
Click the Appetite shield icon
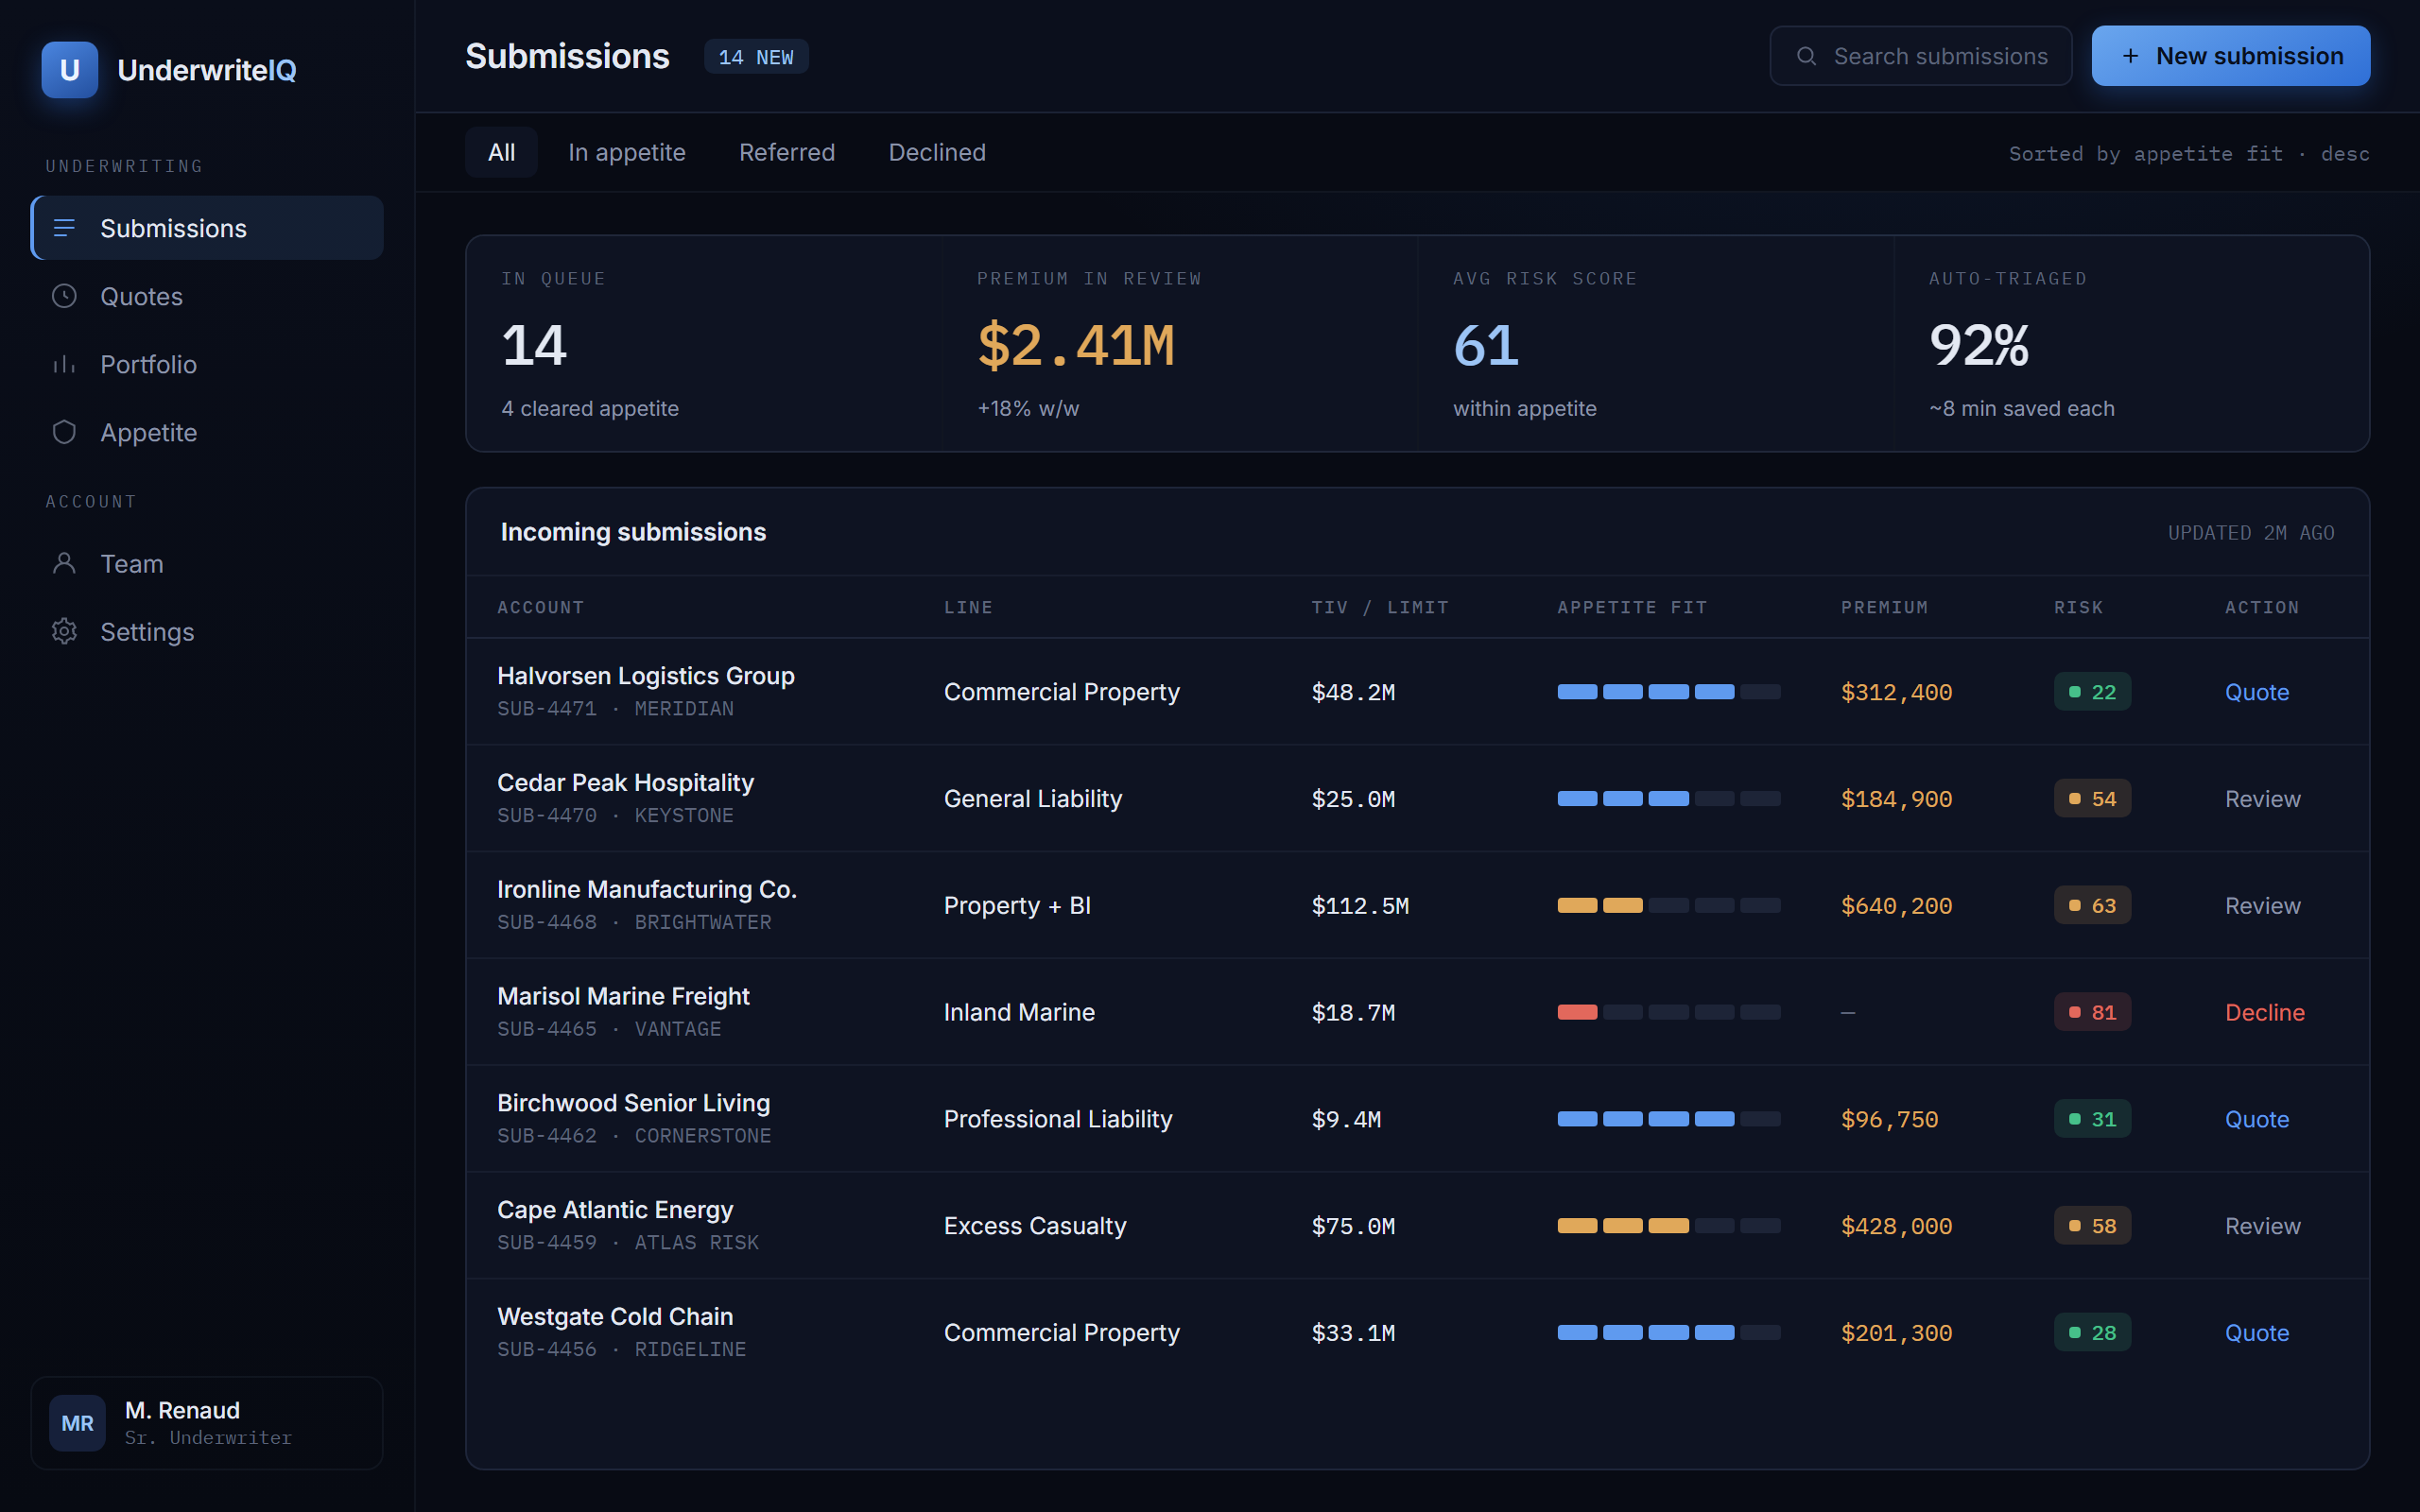pos(64,432)
